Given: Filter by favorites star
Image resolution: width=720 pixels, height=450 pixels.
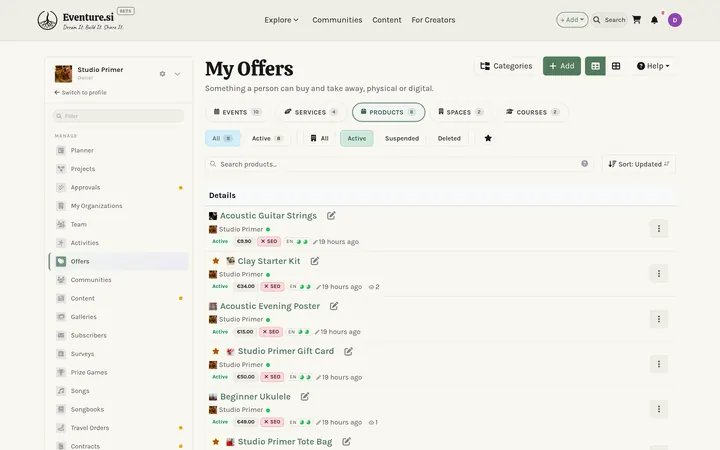Looking at the screenshot, I should (x=488, y=138).
